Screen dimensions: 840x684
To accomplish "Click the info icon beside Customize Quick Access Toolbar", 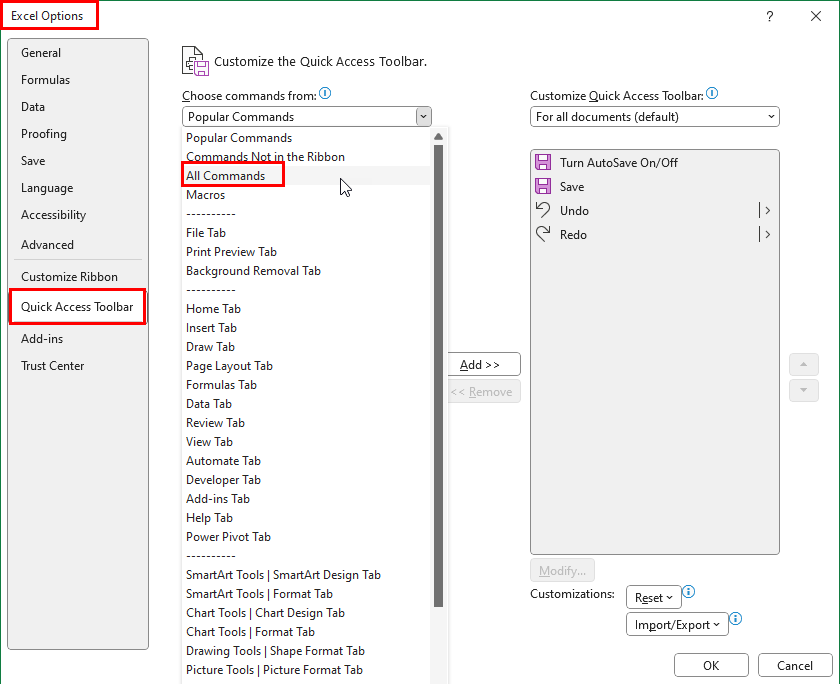I will pyautogui.click(x=712, y=94).
